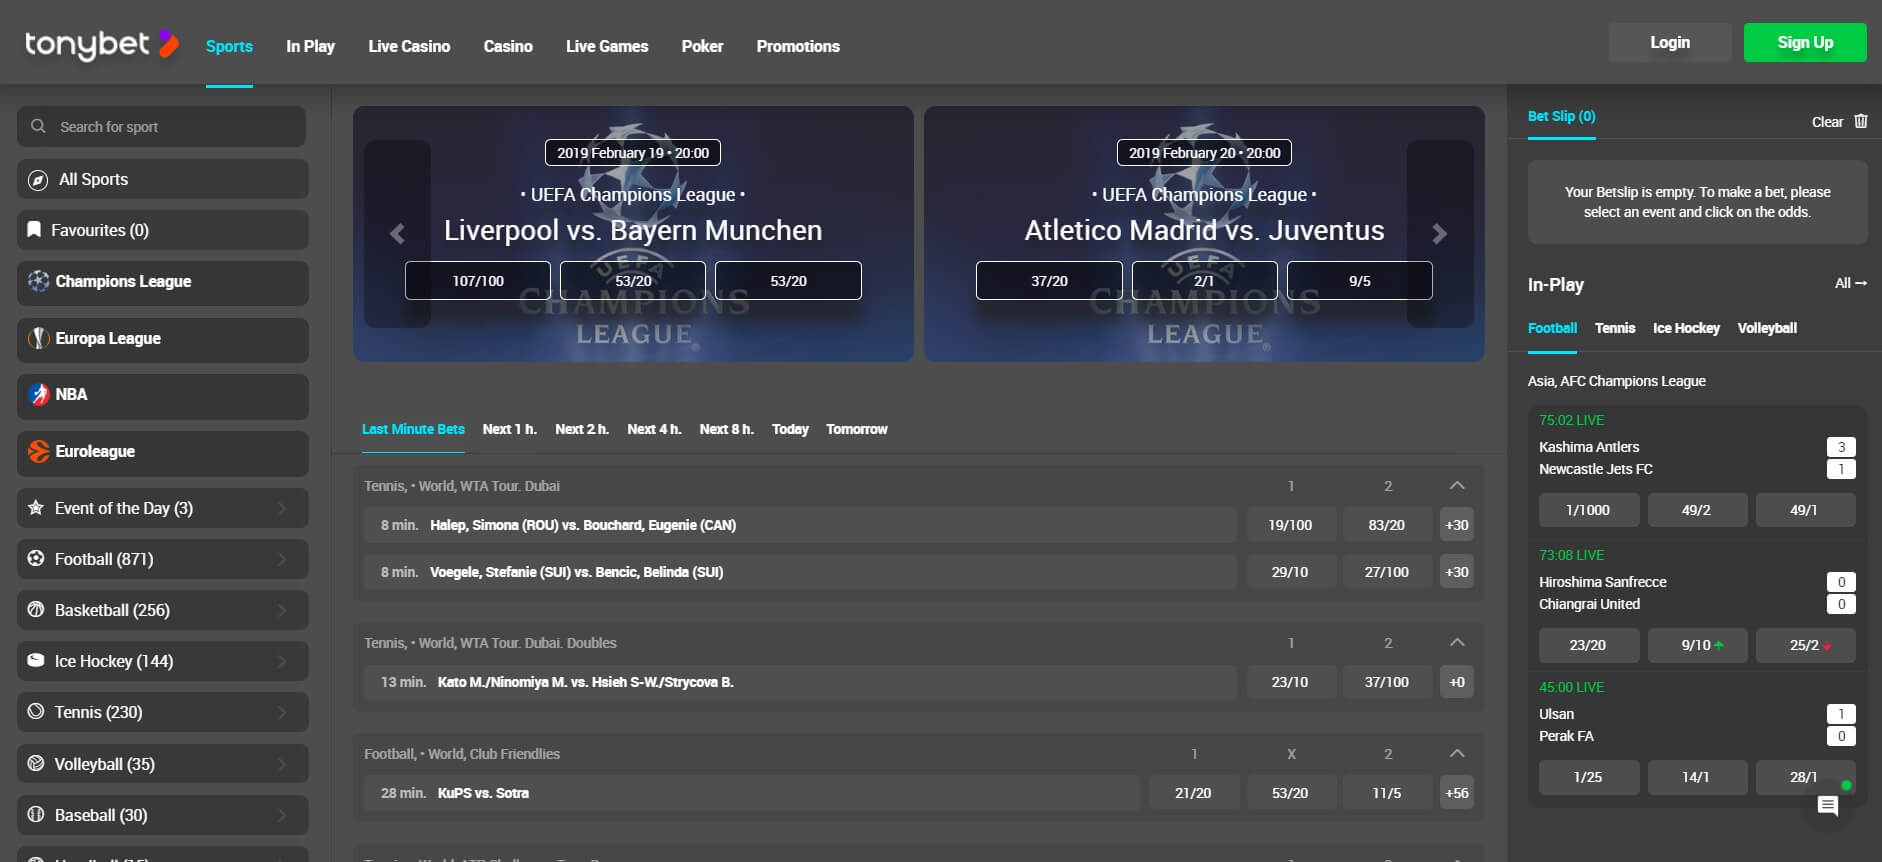This screenshot has height=862, width=1882.
Task: Pick Kashima Antlers odds 1/1000
Action: [1588, 510]
